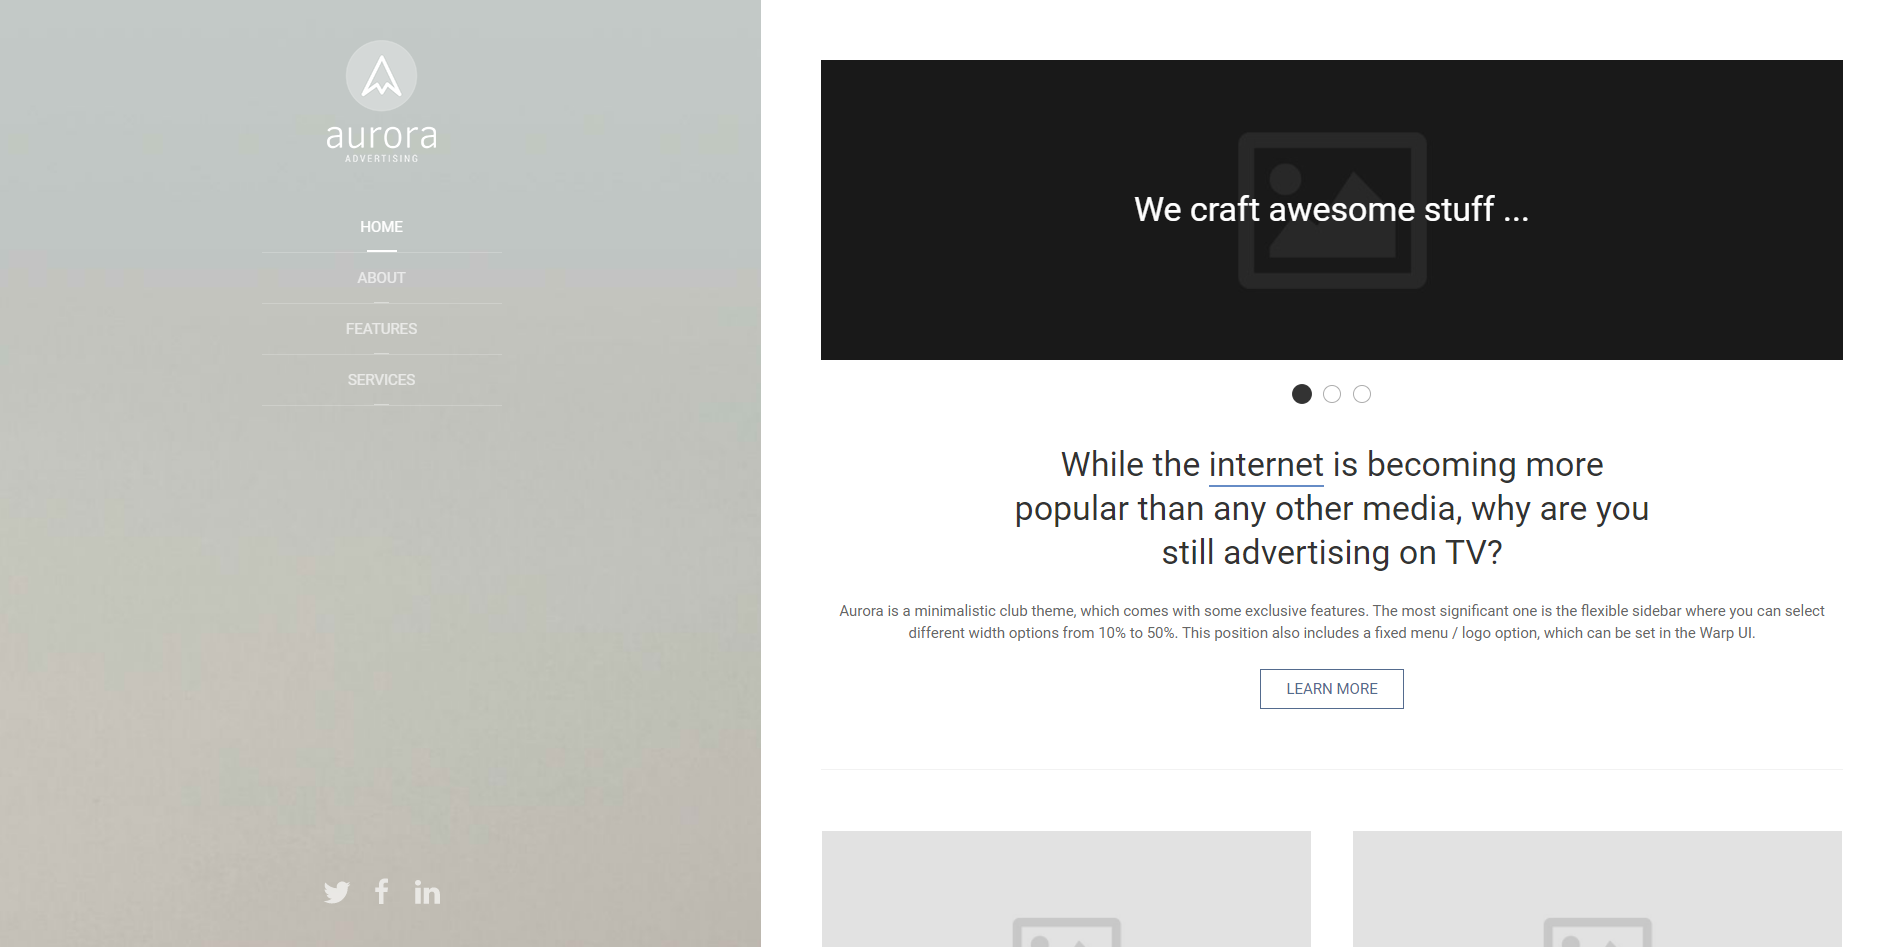Click the slideshow image placeholder icon

[1332, 210]
